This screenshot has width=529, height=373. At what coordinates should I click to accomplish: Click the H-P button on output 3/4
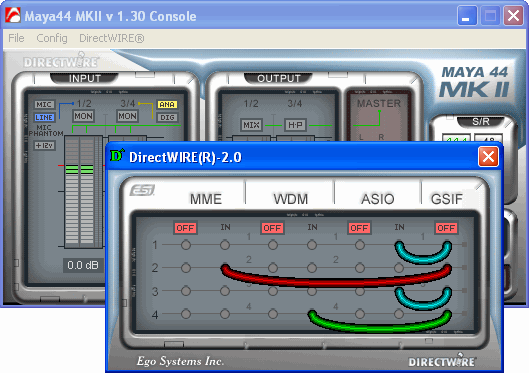click(x=295, y=125)
